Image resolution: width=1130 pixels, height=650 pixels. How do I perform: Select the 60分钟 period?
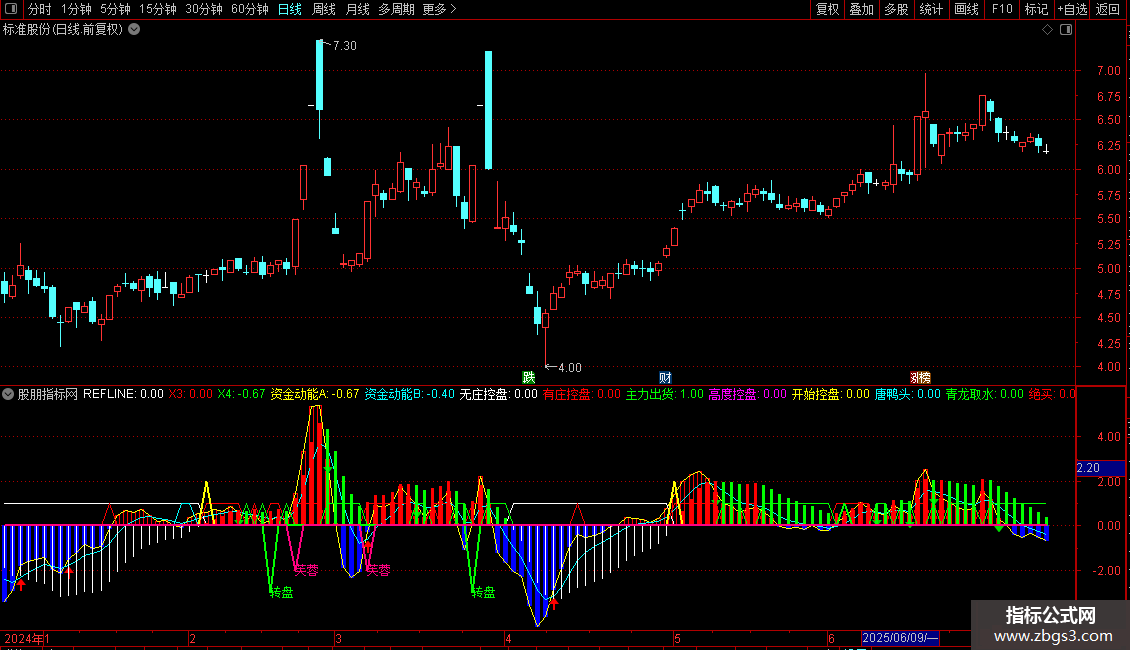pos(250,9)
